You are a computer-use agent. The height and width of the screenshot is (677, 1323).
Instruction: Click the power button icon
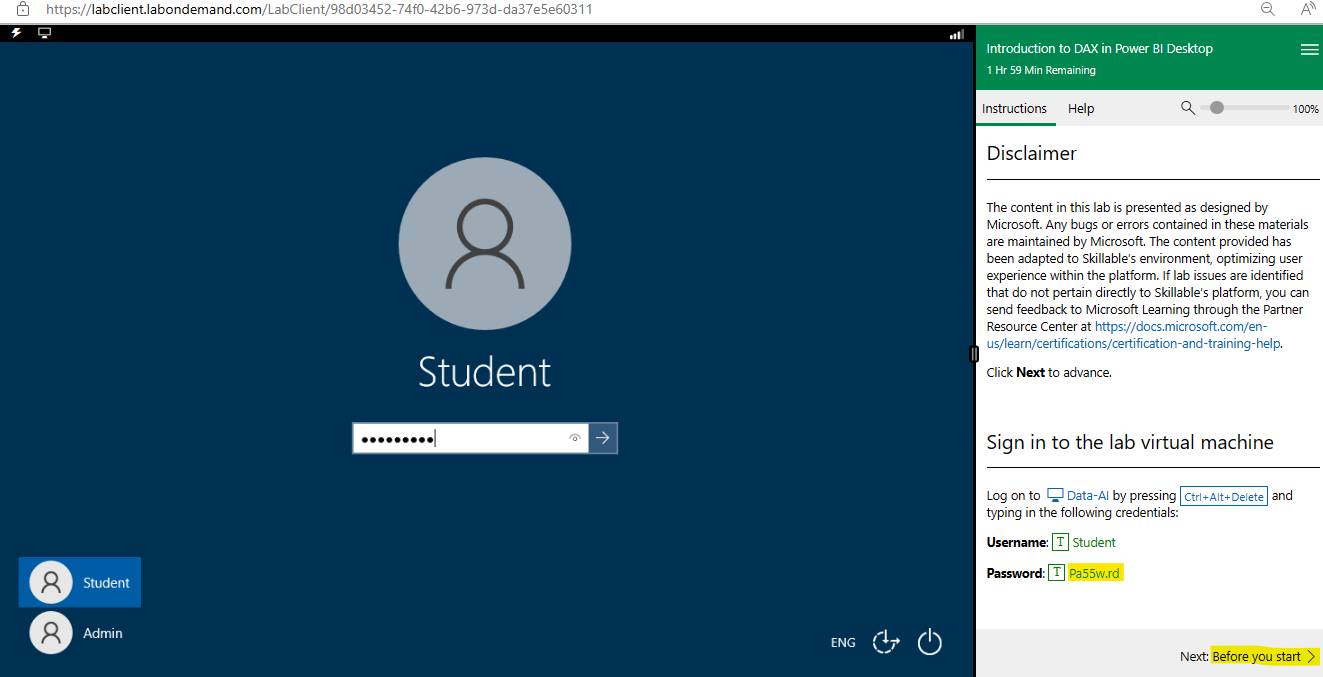[x=930, y=642]
